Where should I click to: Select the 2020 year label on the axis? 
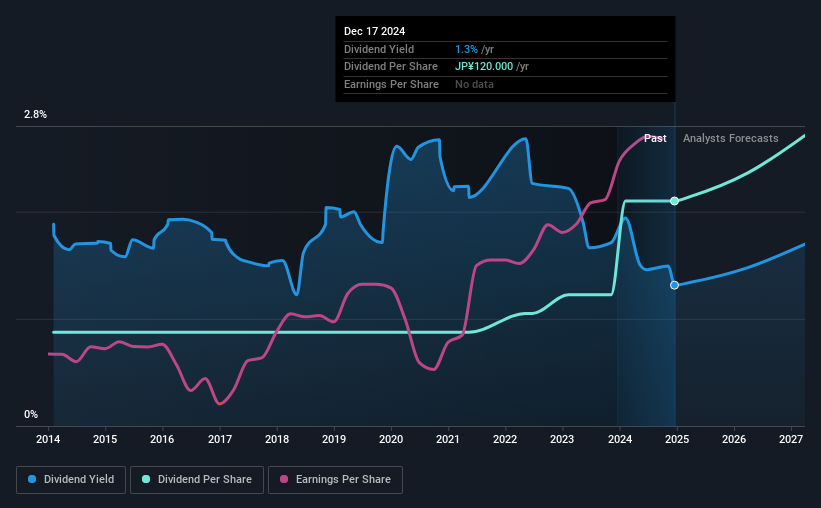point(391,439)
